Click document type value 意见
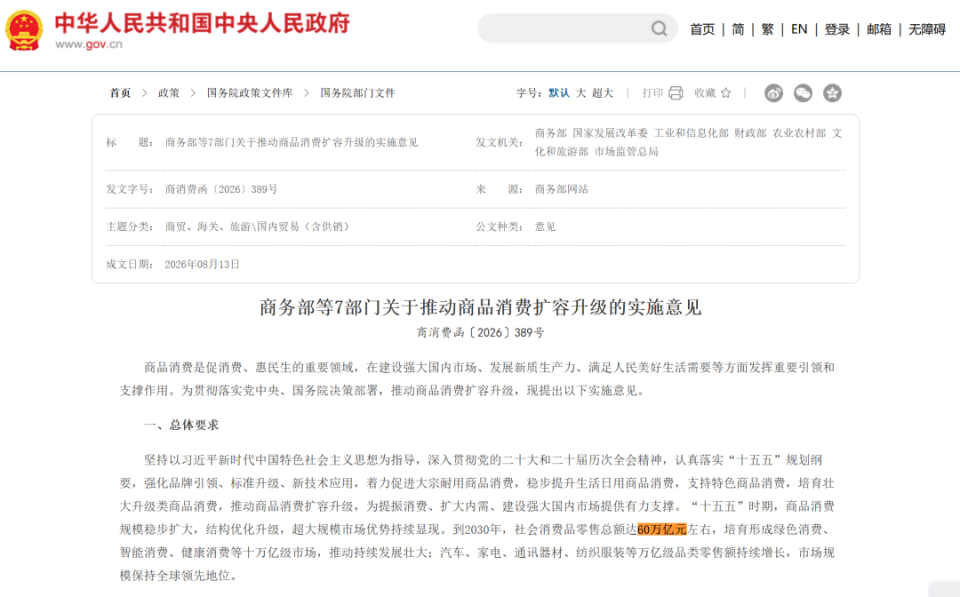 point(545,227)
